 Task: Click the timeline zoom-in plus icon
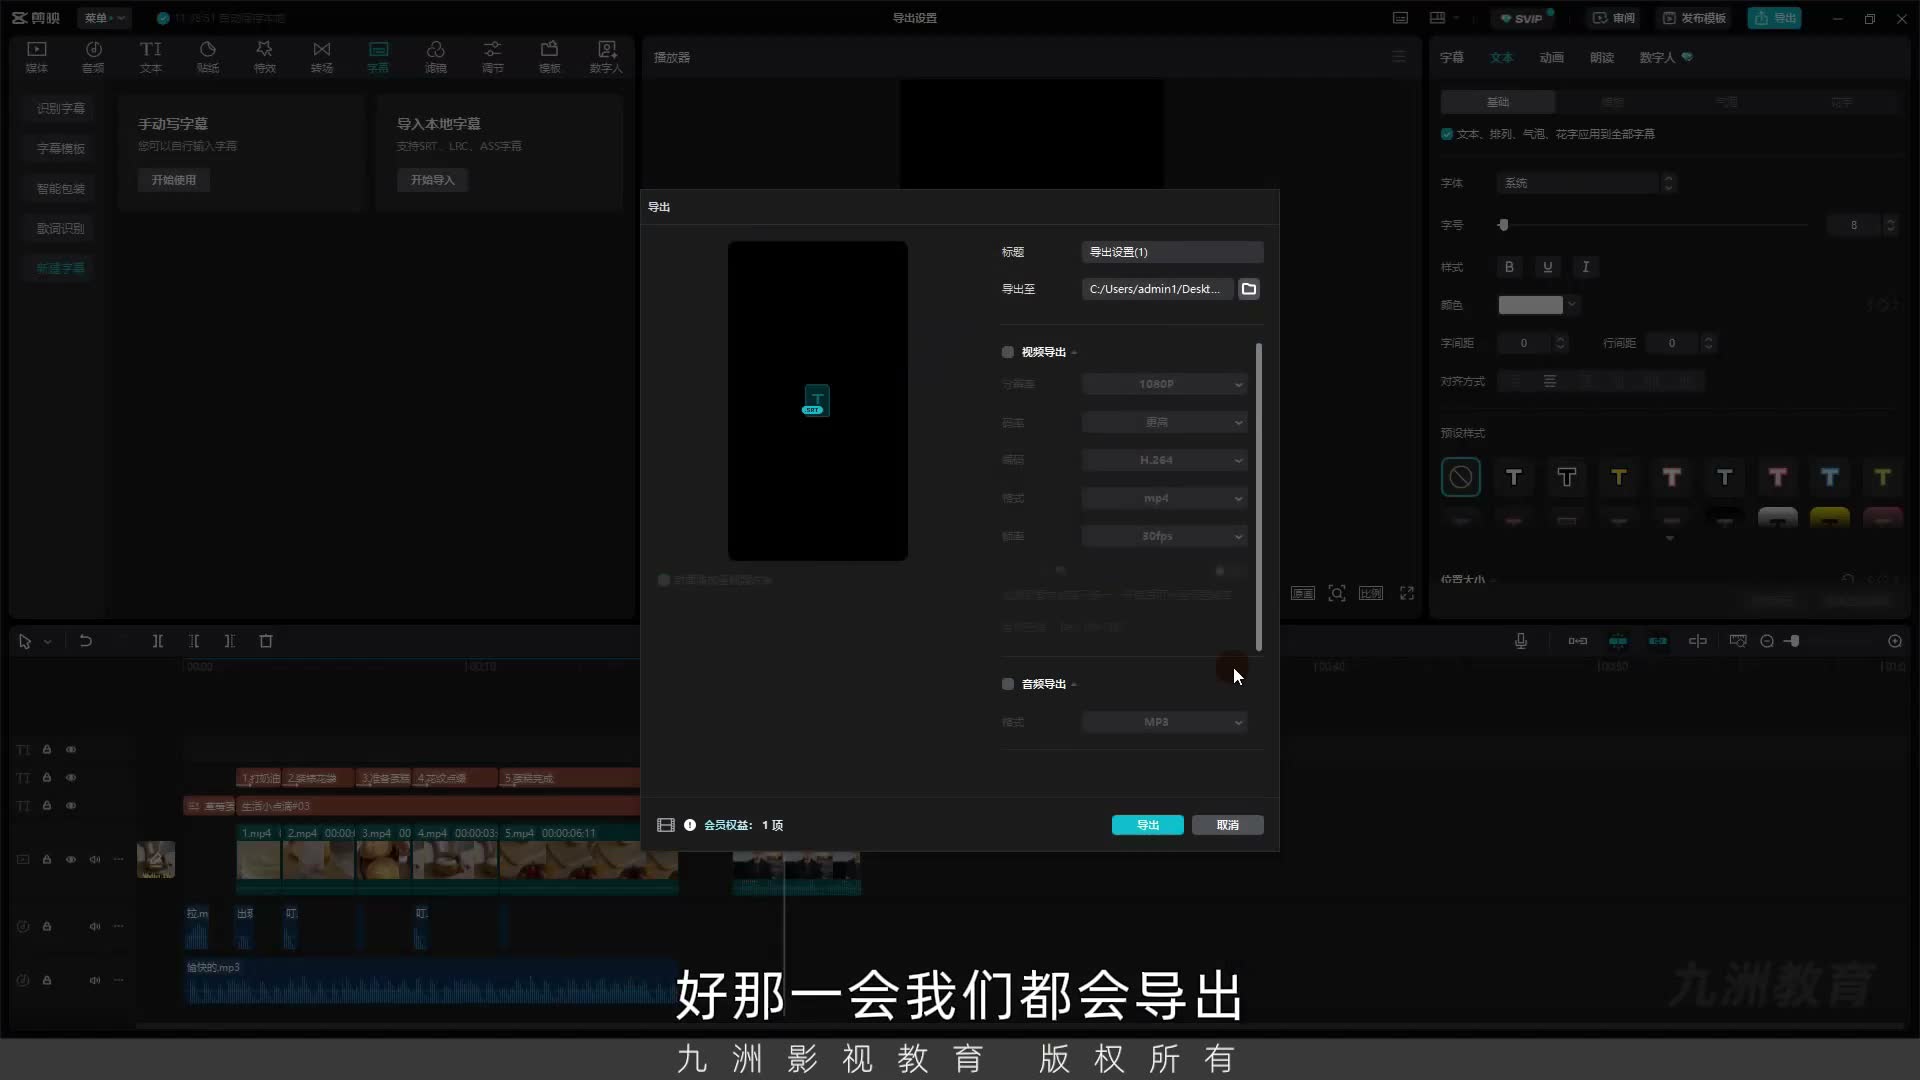click(x=1895, y=641)
